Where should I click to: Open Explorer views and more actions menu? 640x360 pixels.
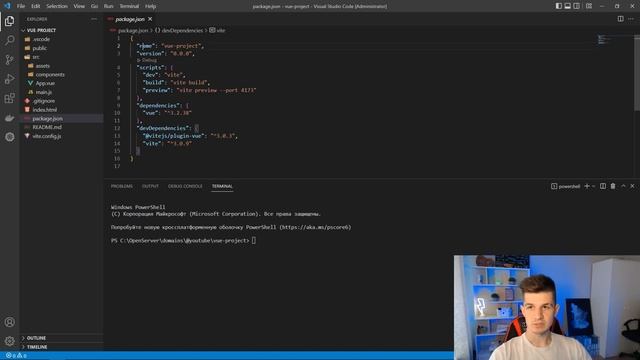pyautogui.click(x=94, y=19)
